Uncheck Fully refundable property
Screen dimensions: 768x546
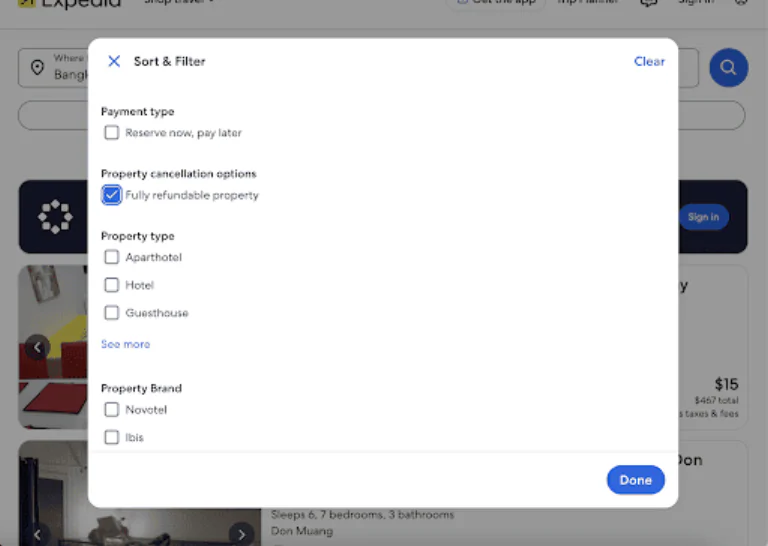pos(112,195)
